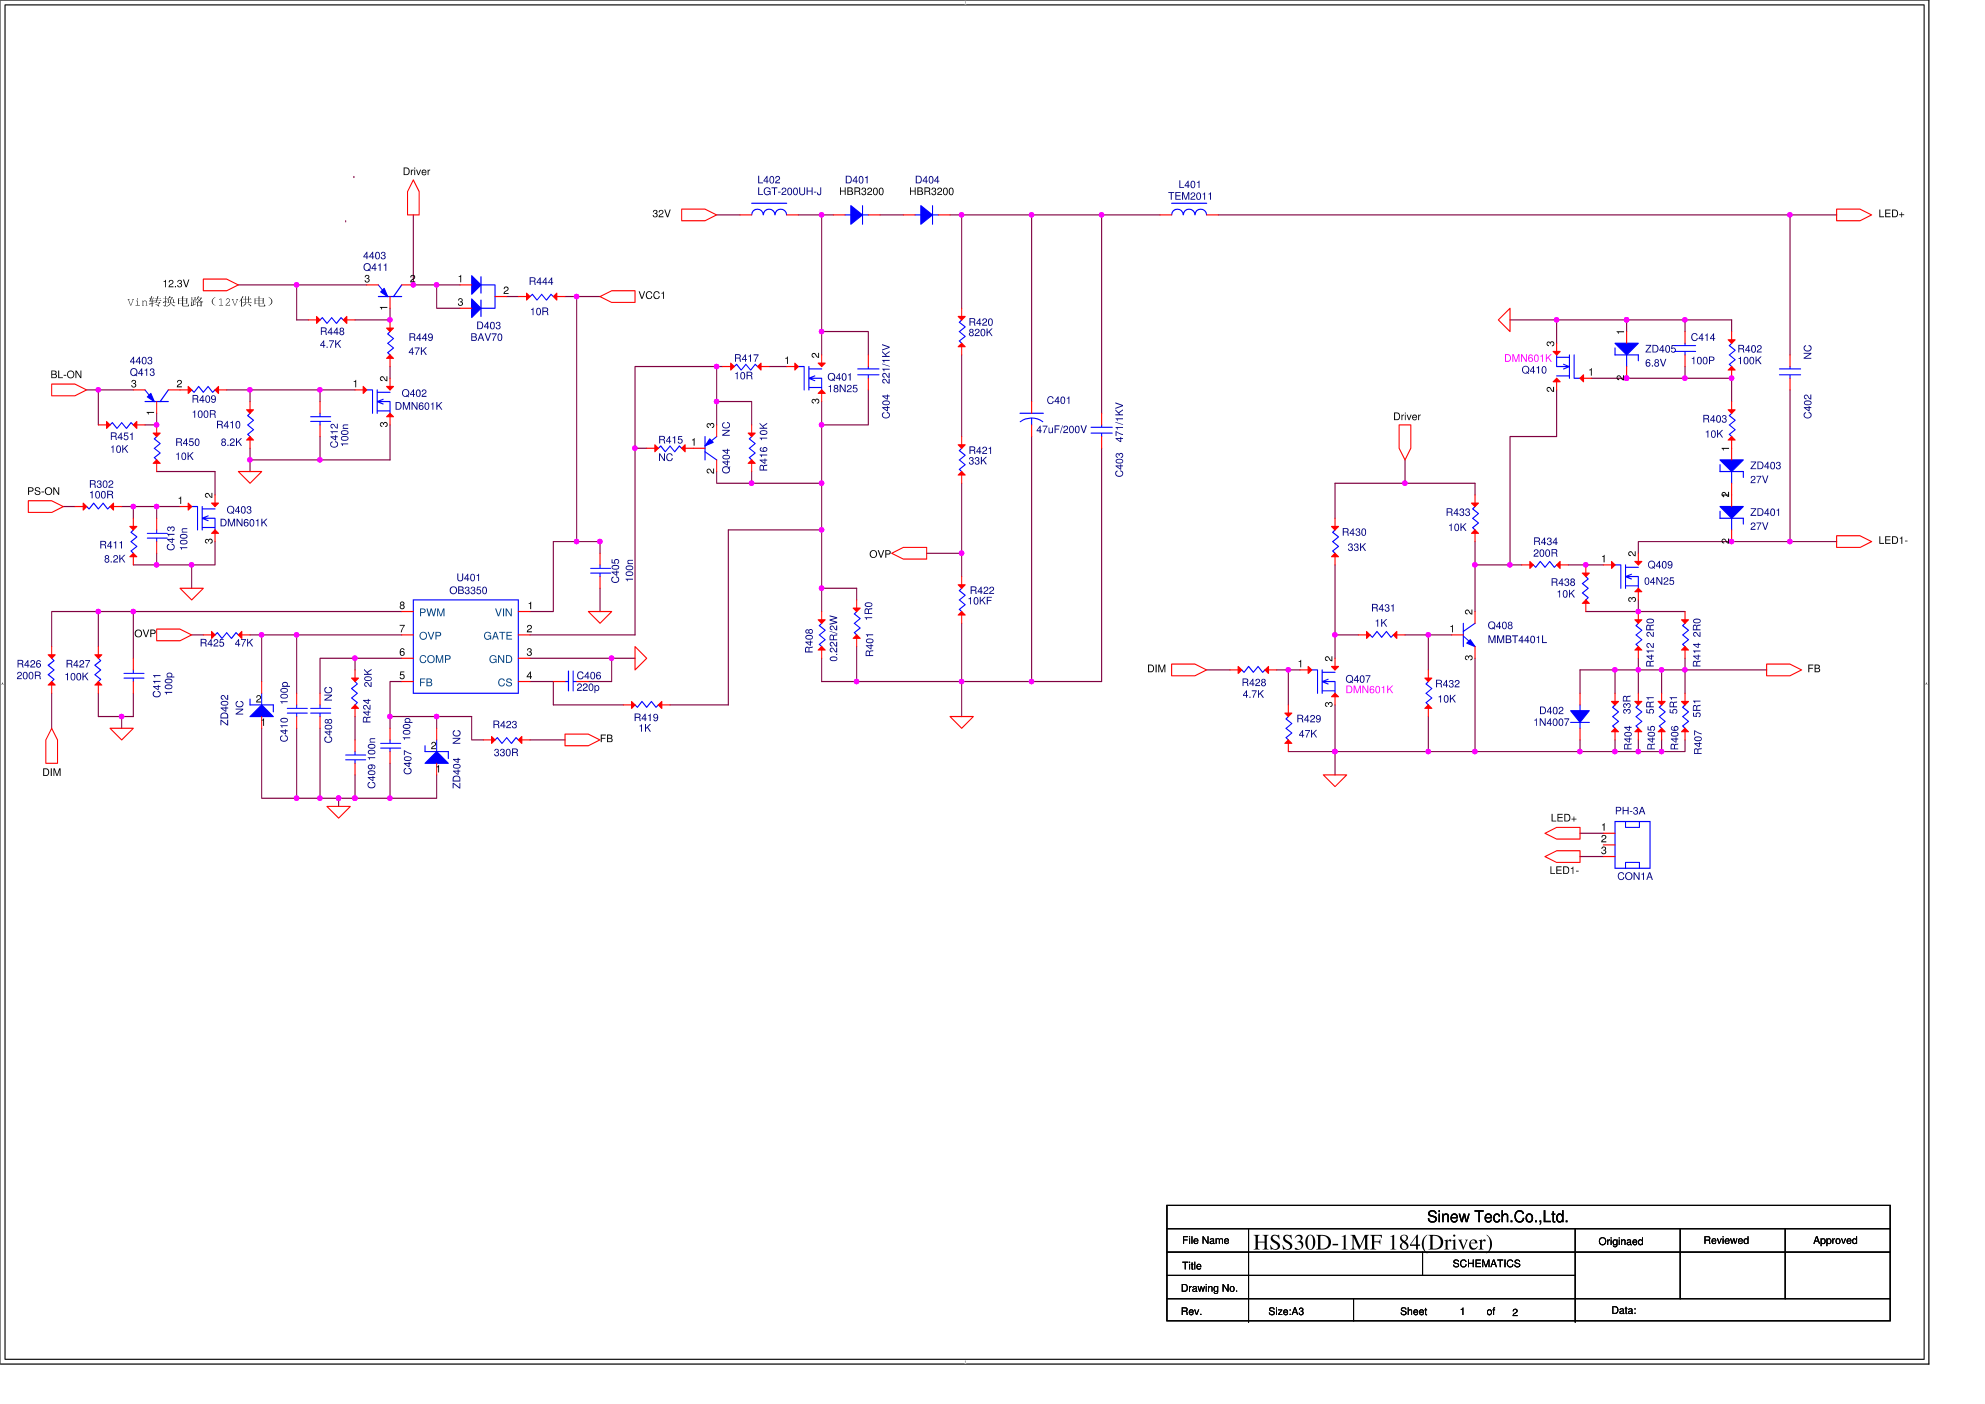Click the 'Approved' column header
The width and height of the screenshot is (1985, 1404).
(x=1835, y=1240)
